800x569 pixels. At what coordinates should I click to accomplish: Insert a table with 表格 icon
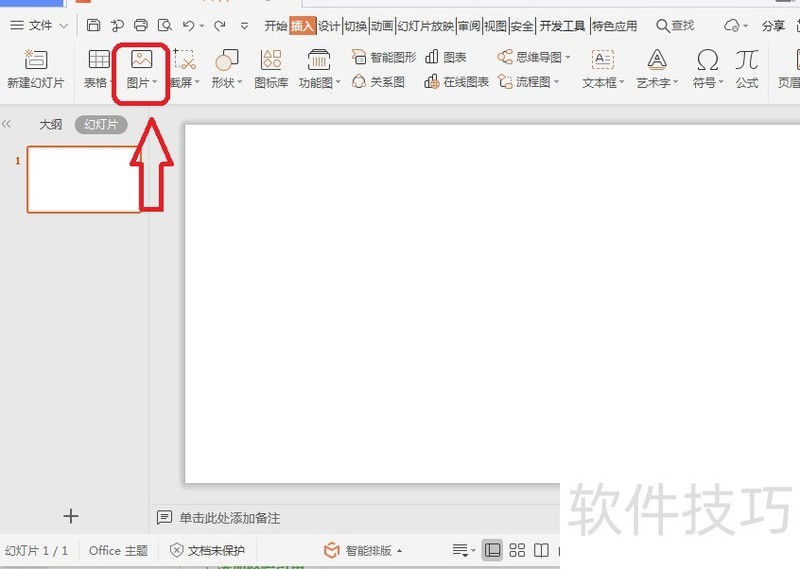[98, 69]
